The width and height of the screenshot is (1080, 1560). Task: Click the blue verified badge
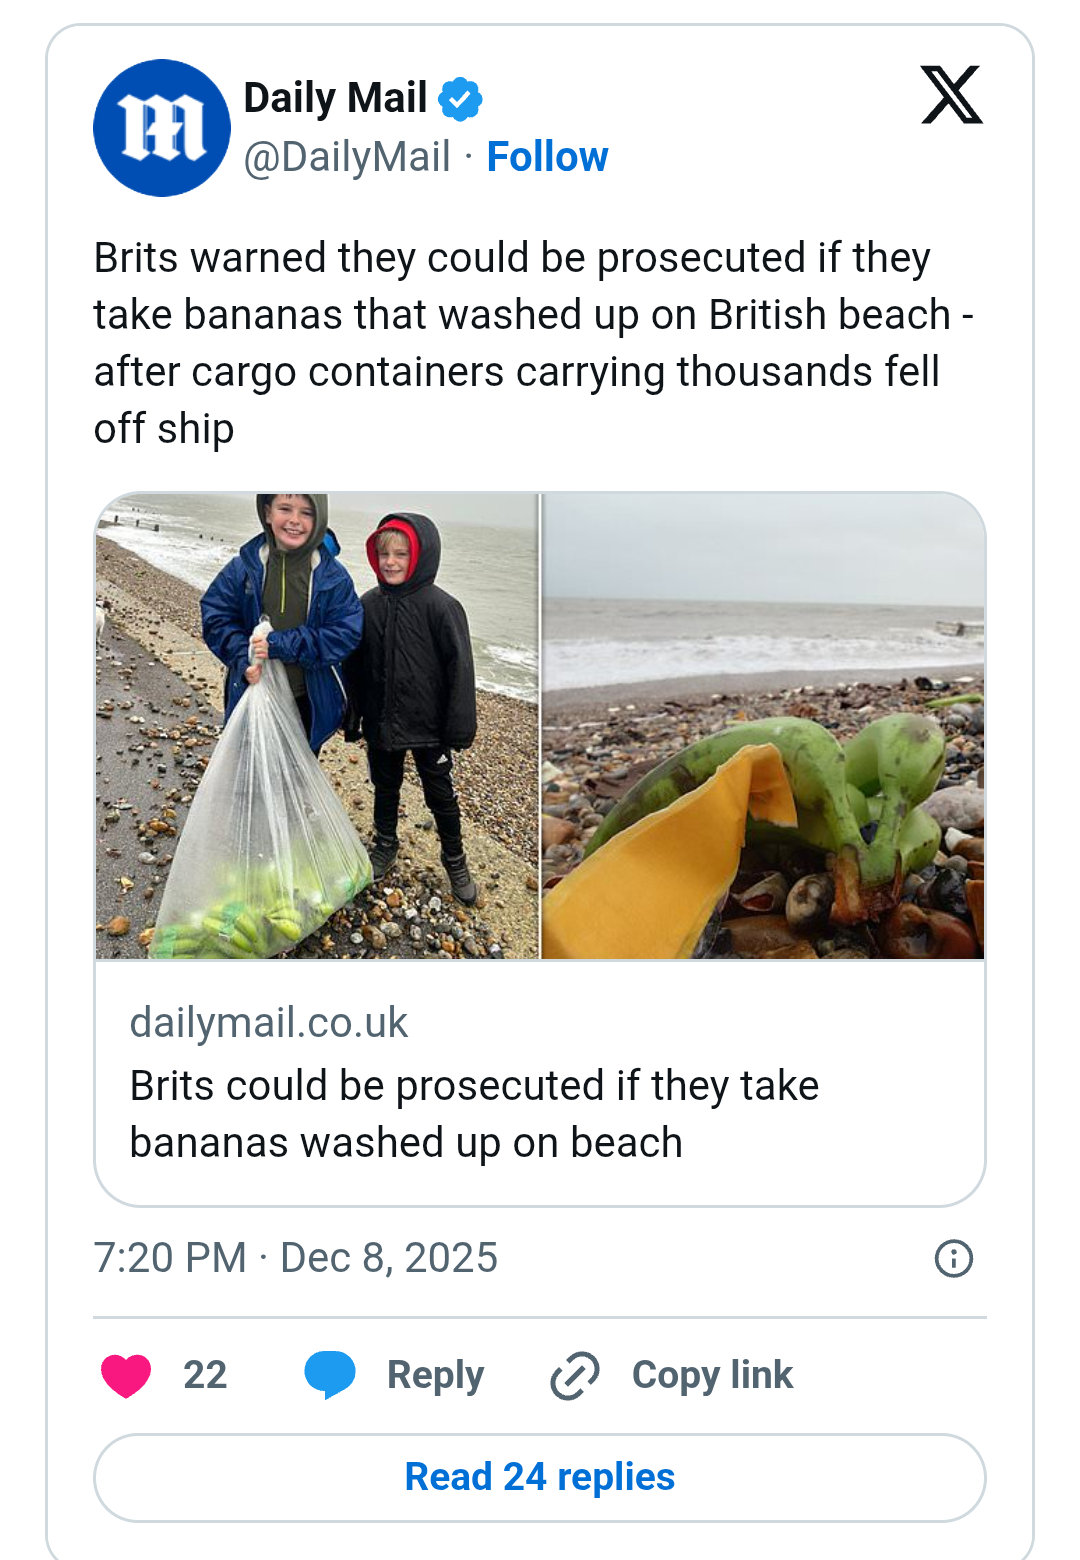[x=461, y=99]
